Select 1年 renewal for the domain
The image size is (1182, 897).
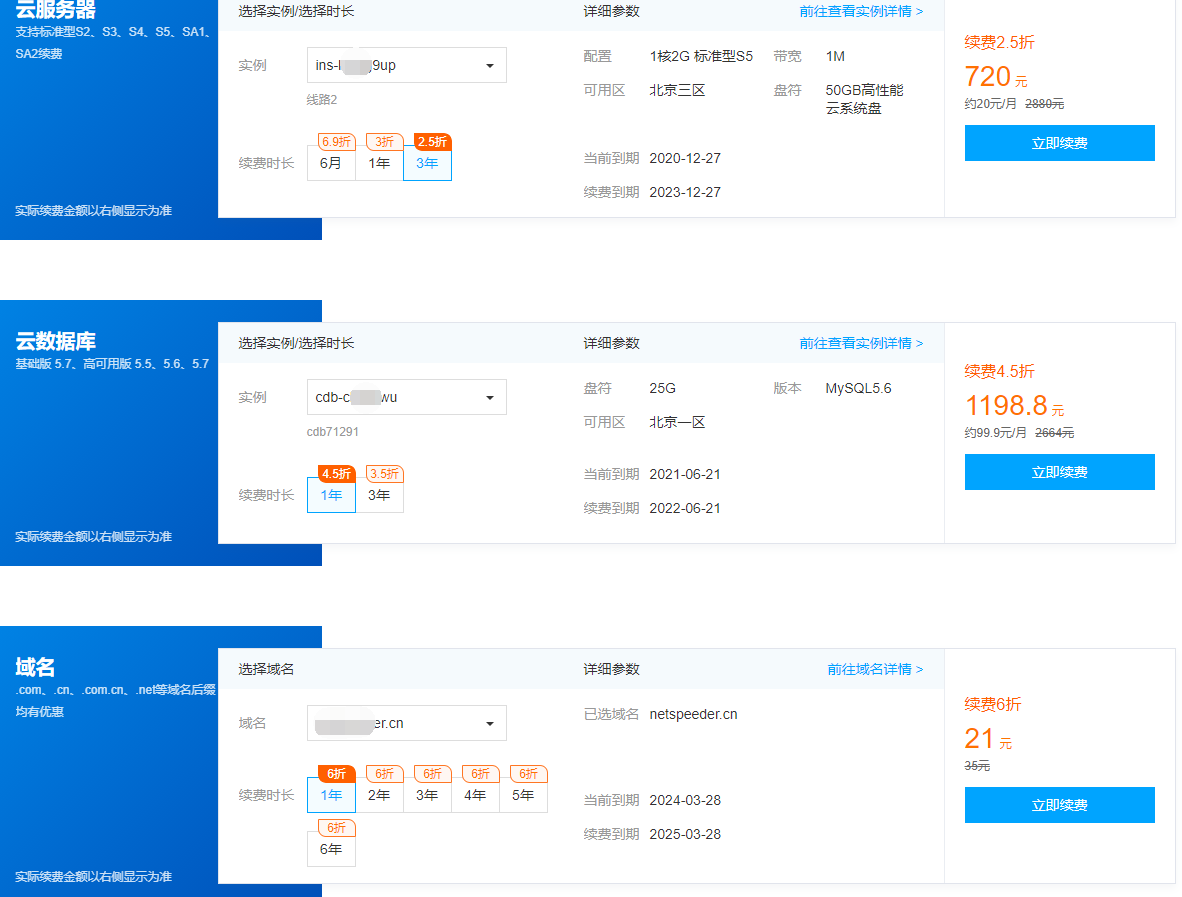coord(331,795)
